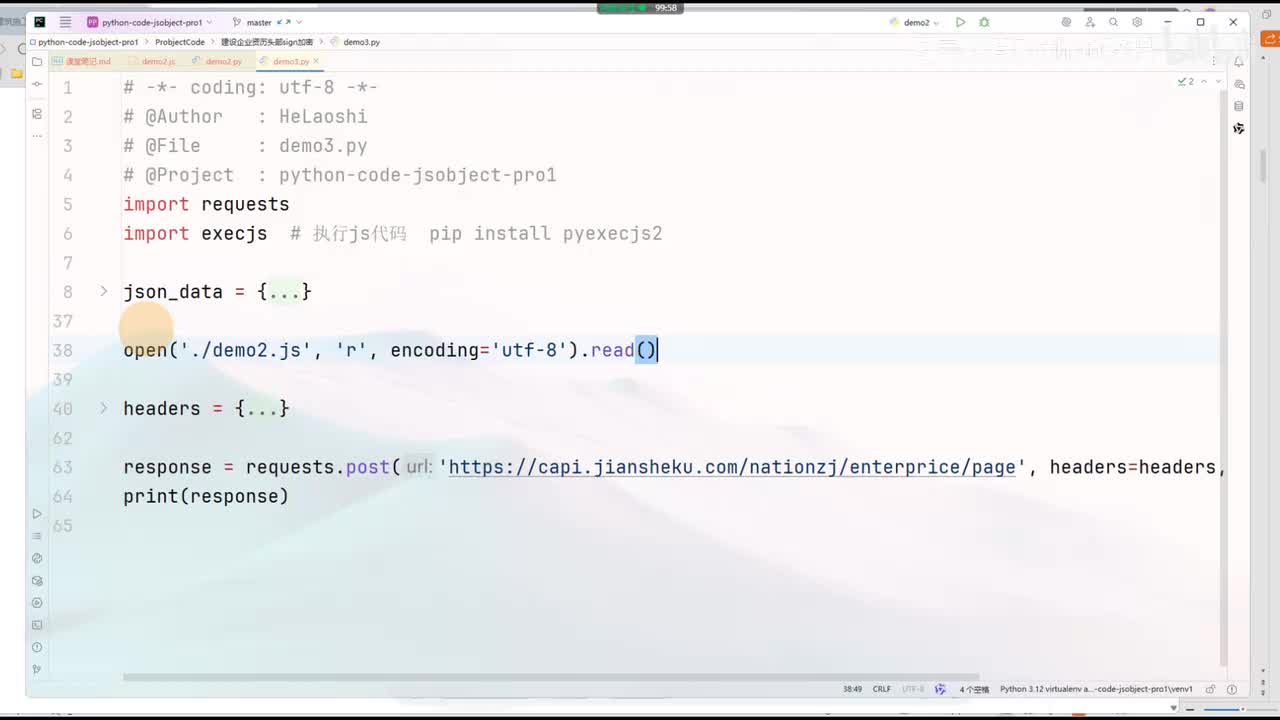The height and width of the screenshot is (720, 1280).
Task: Switch to the demo2.py editor tab
Action: (218, 61)
